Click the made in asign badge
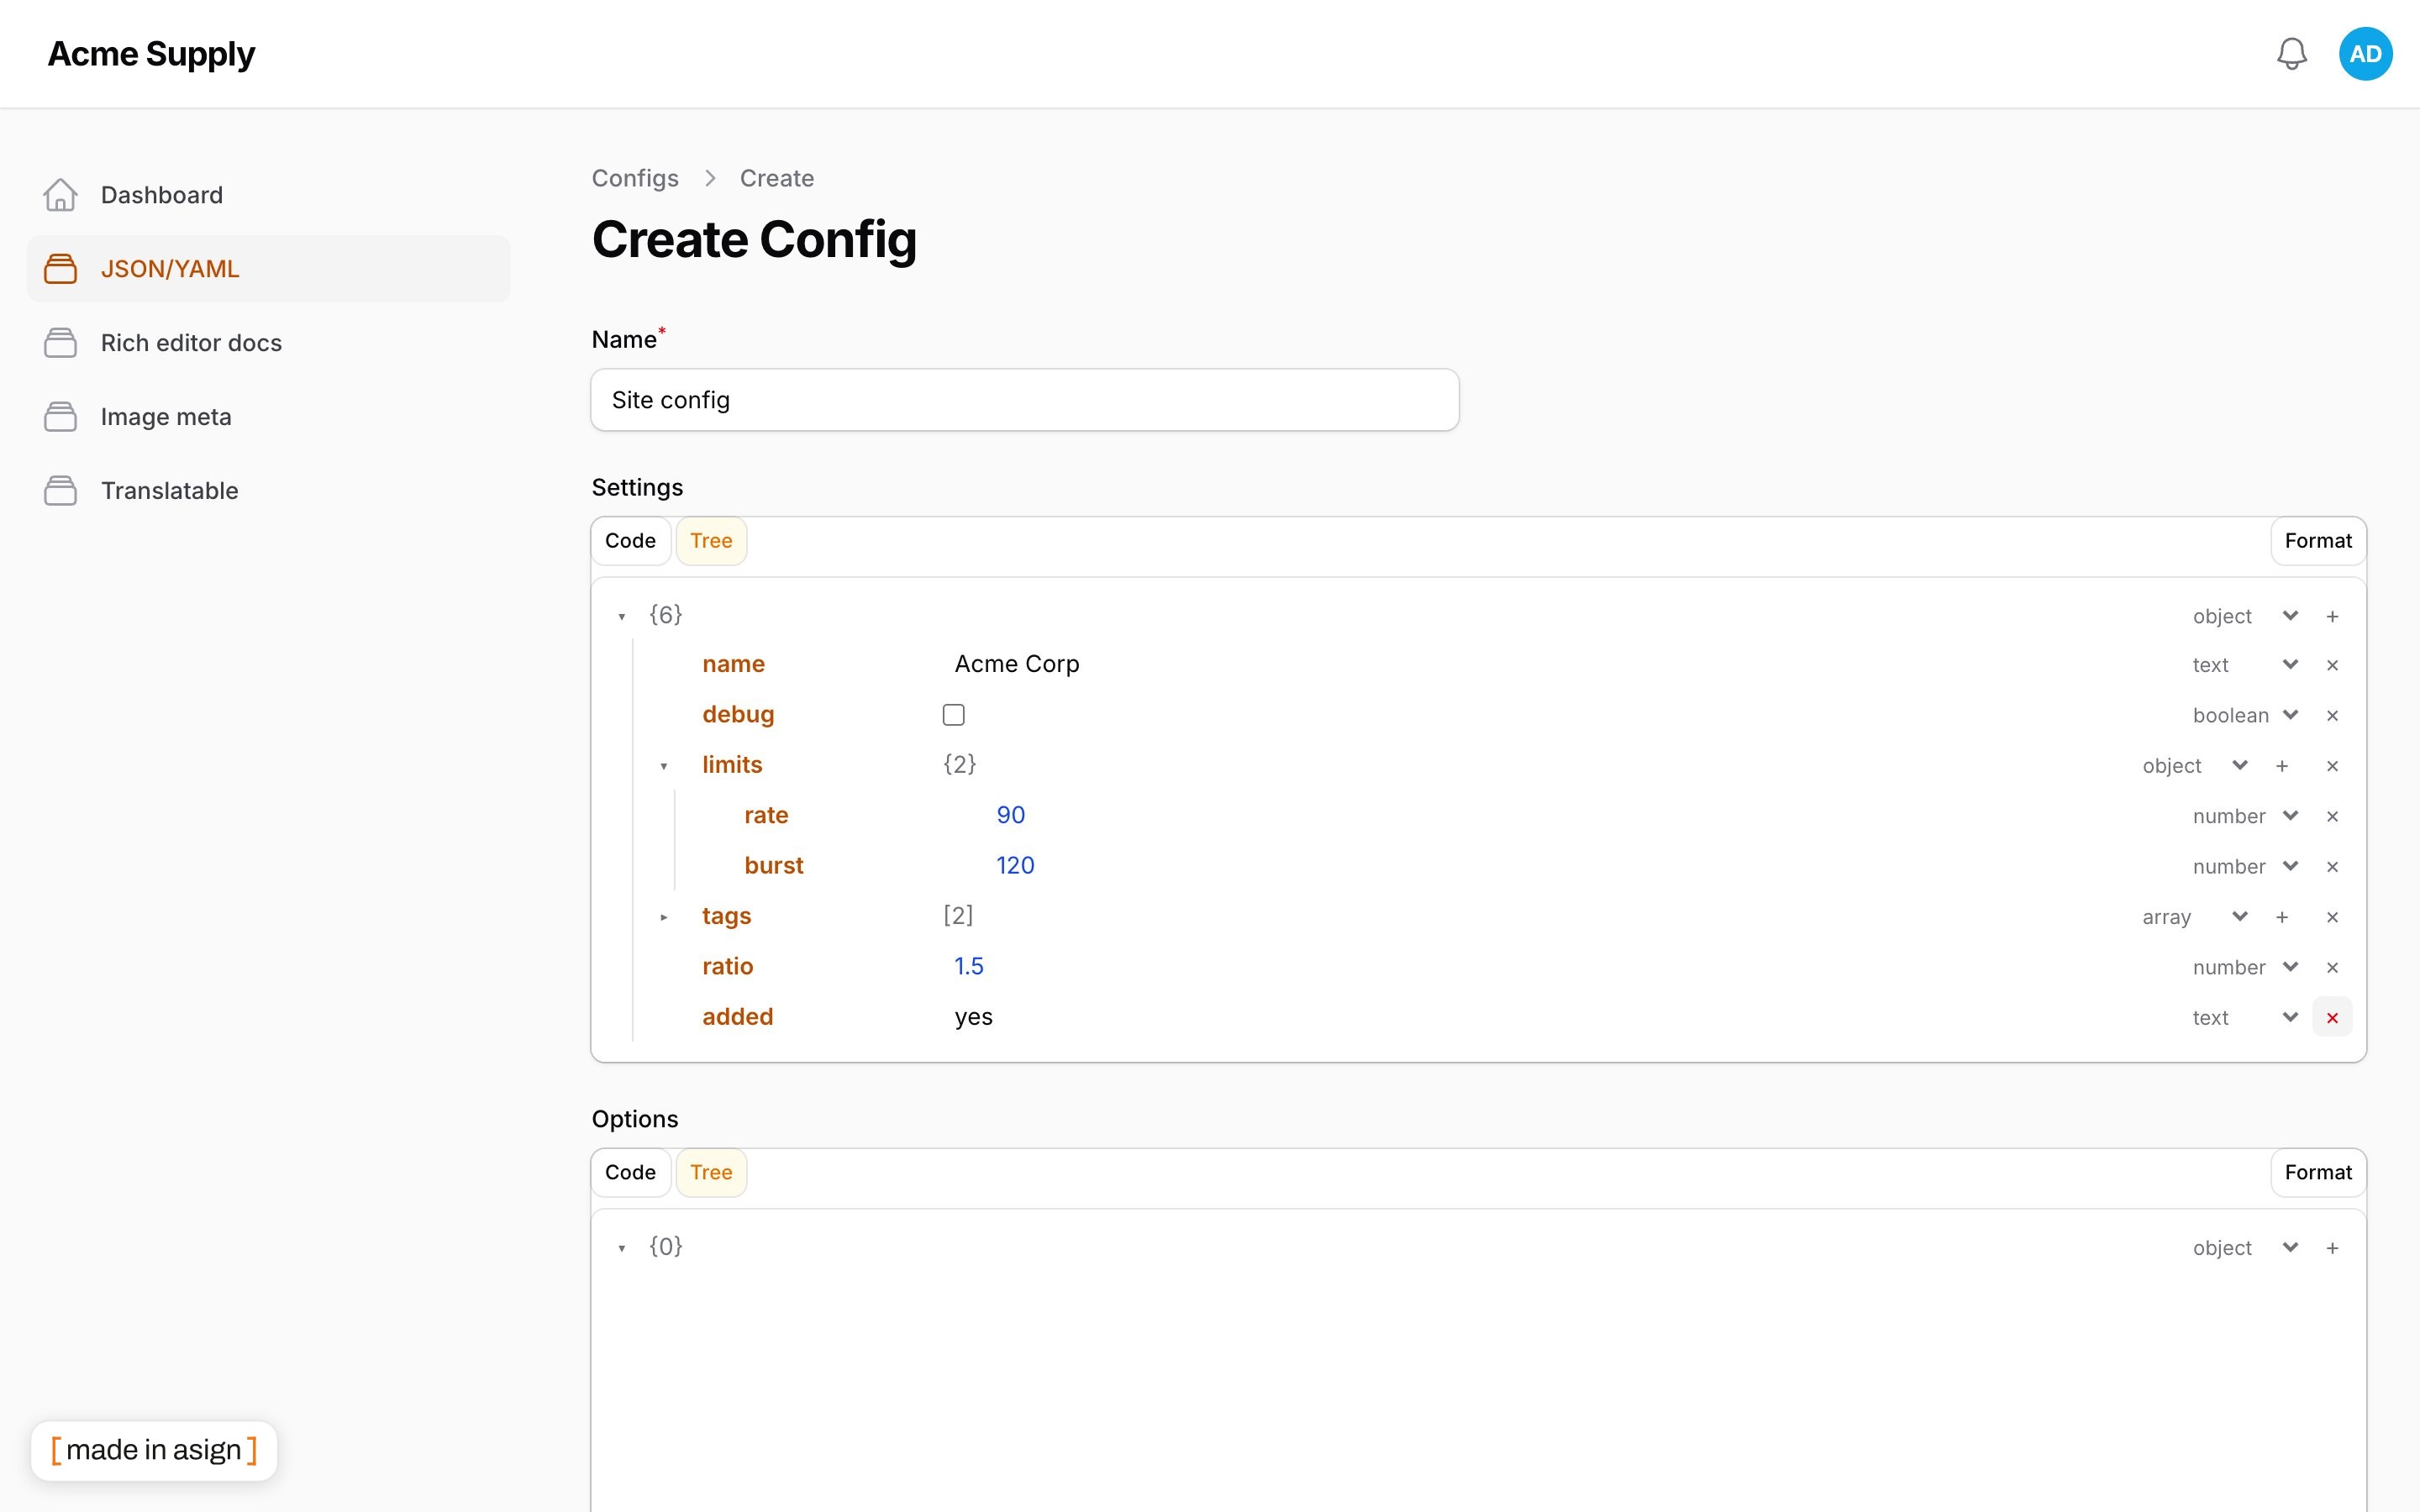Screen dimensions: 2420x1512 point(154,1450)
